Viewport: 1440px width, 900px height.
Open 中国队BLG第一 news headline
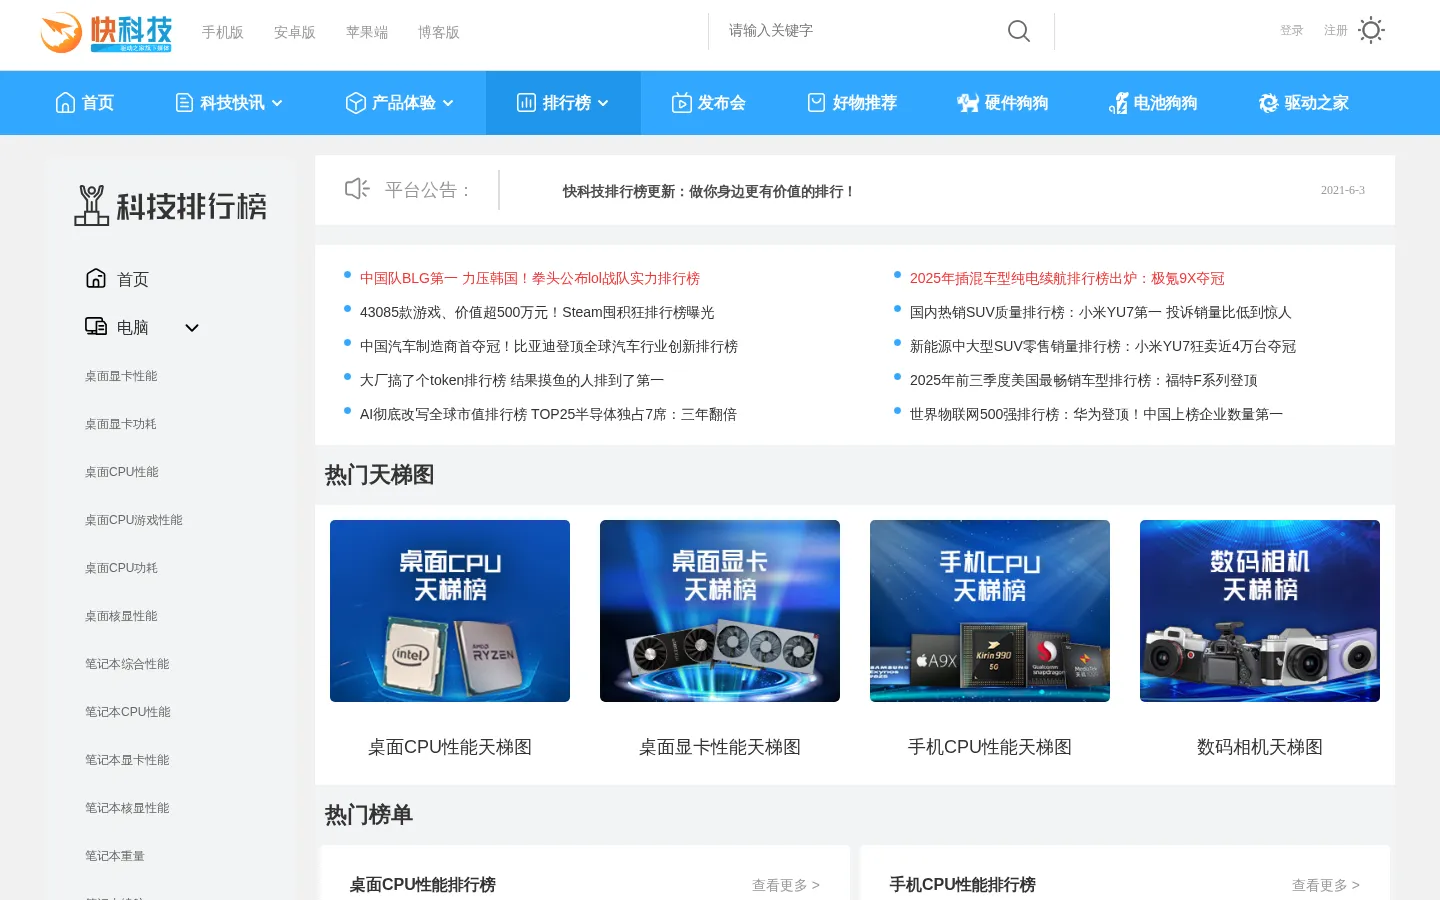coord(530,278)
